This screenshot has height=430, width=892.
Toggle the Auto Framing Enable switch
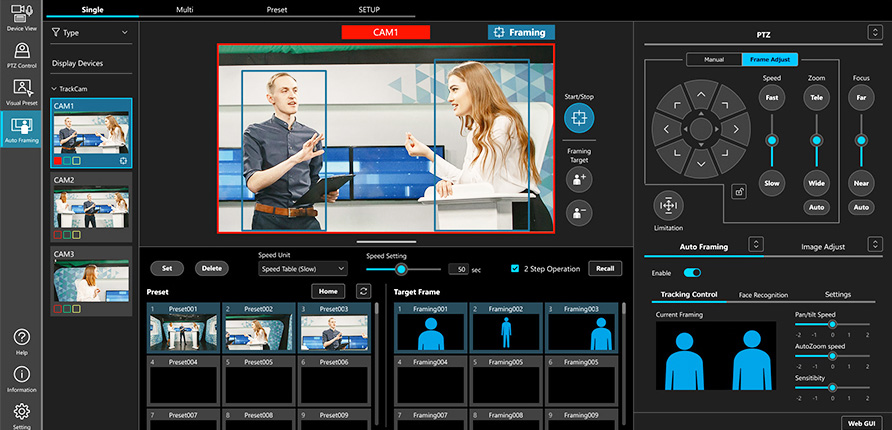pos(692,272)
